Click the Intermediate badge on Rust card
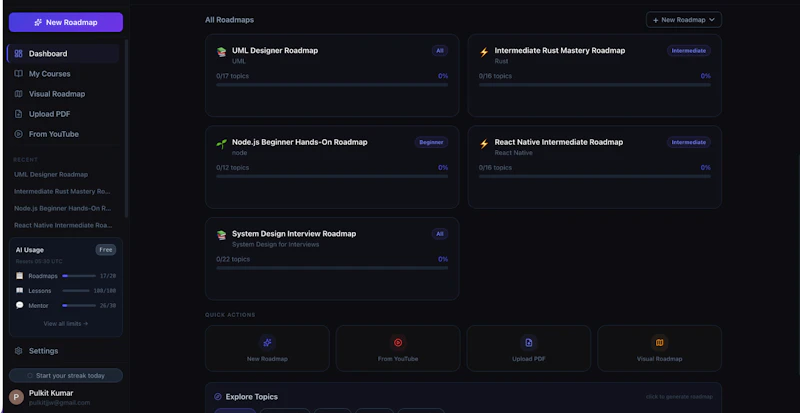Screen dimensions: 800x413 pyautogui.click(x=689, y=51)
